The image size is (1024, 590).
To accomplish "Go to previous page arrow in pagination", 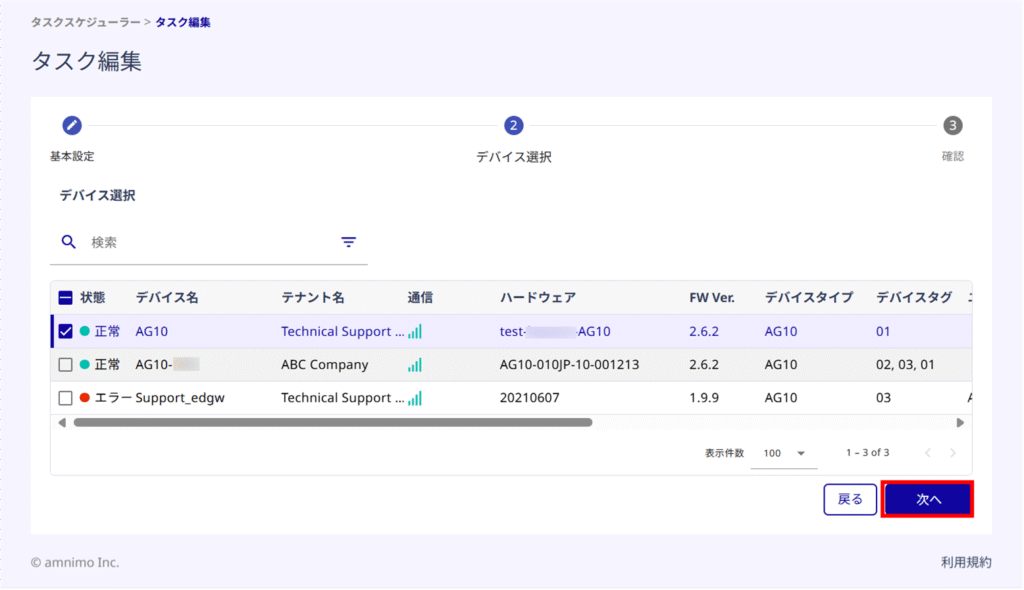I will pos(927,453).
